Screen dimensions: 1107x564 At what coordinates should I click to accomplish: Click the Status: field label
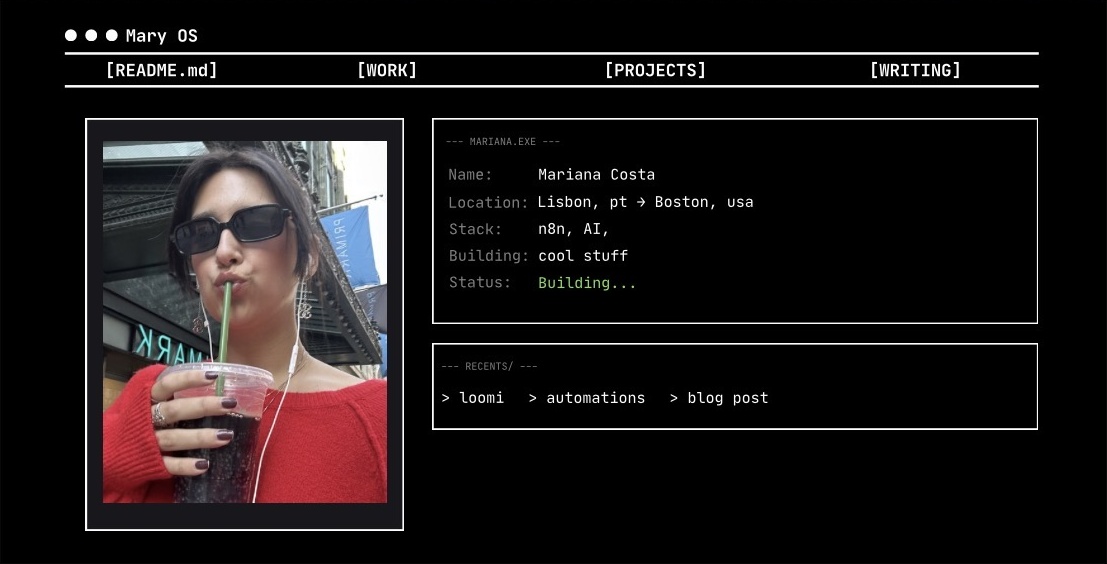coord(479,282)
